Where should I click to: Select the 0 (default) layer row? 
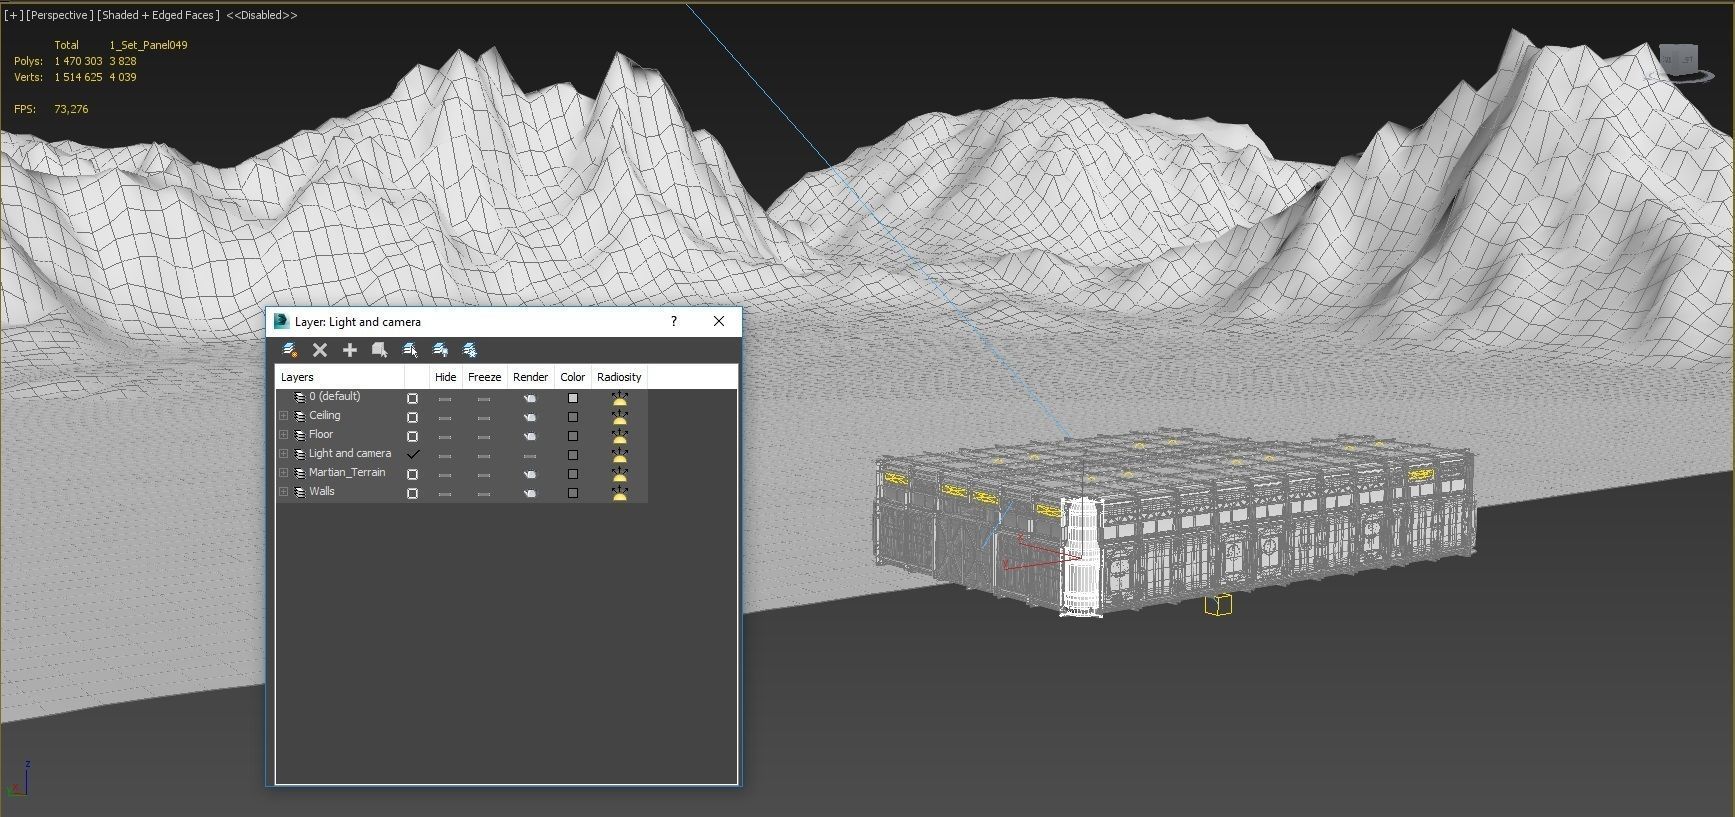pyautogui.click(x=461, y=397)
